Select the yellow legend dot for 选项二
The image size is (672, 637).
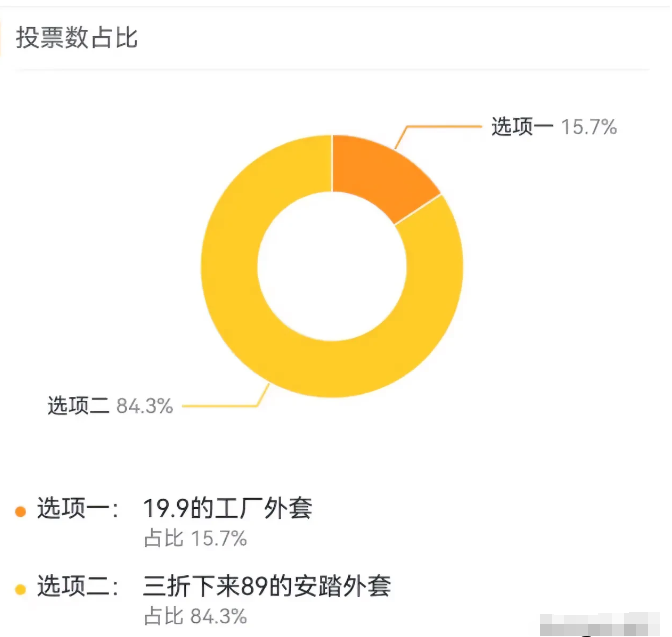click(20, 589)
